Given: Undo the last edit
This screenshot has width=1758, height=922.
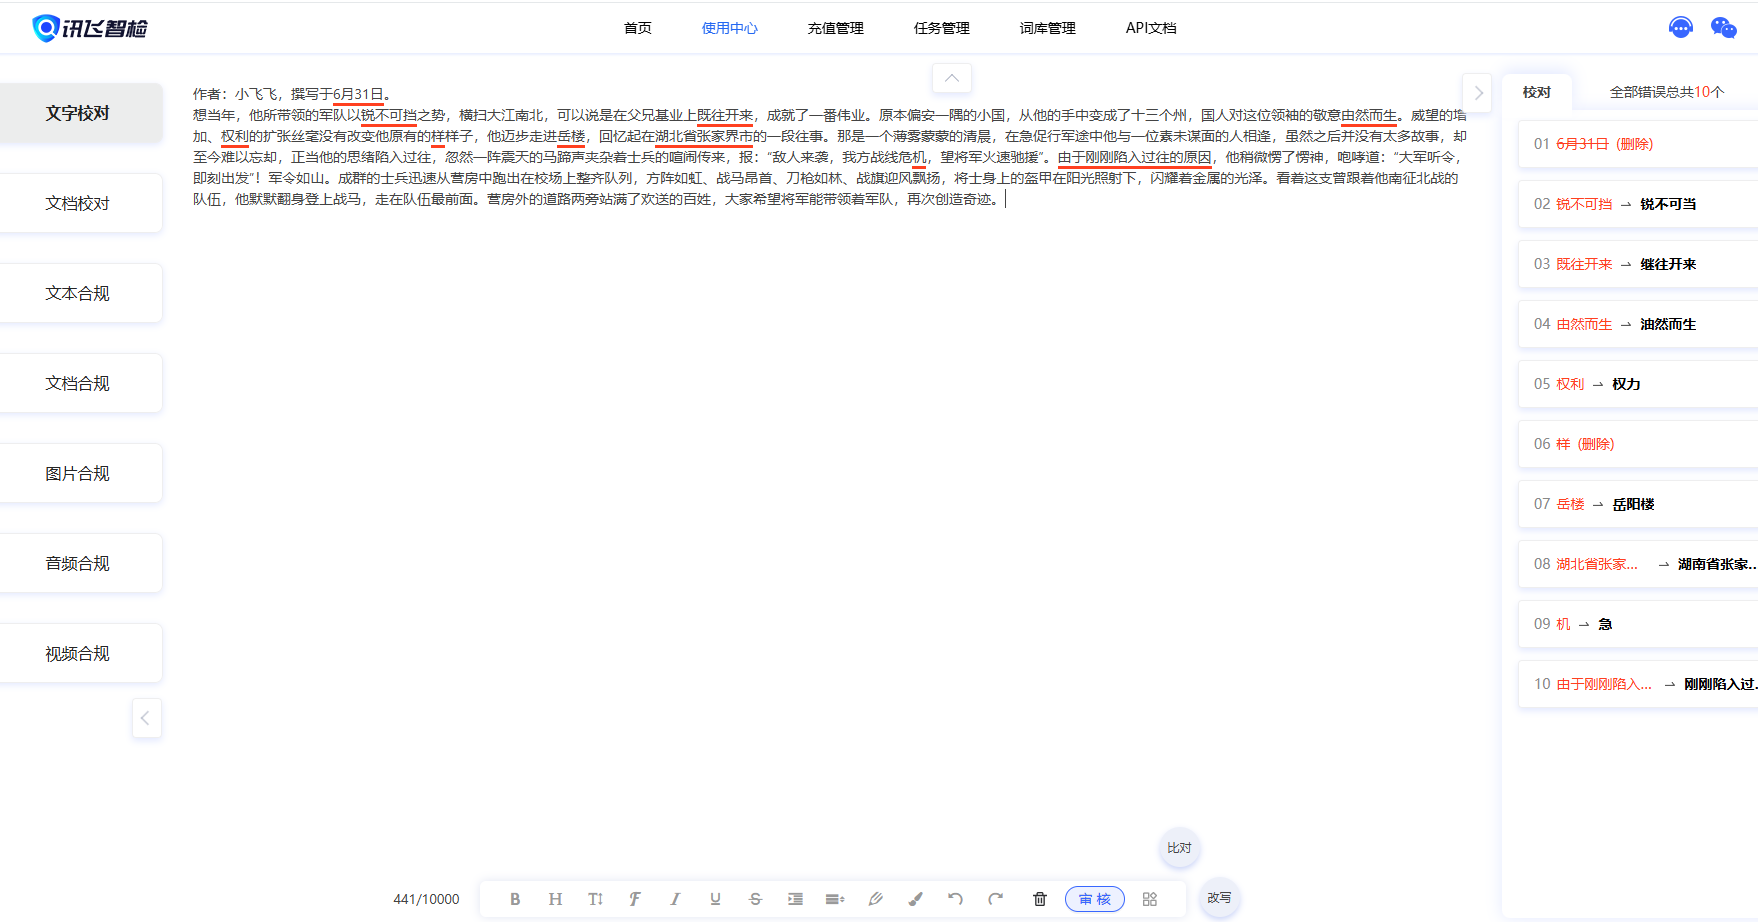Looking at the screenshot, I should 955,899.
